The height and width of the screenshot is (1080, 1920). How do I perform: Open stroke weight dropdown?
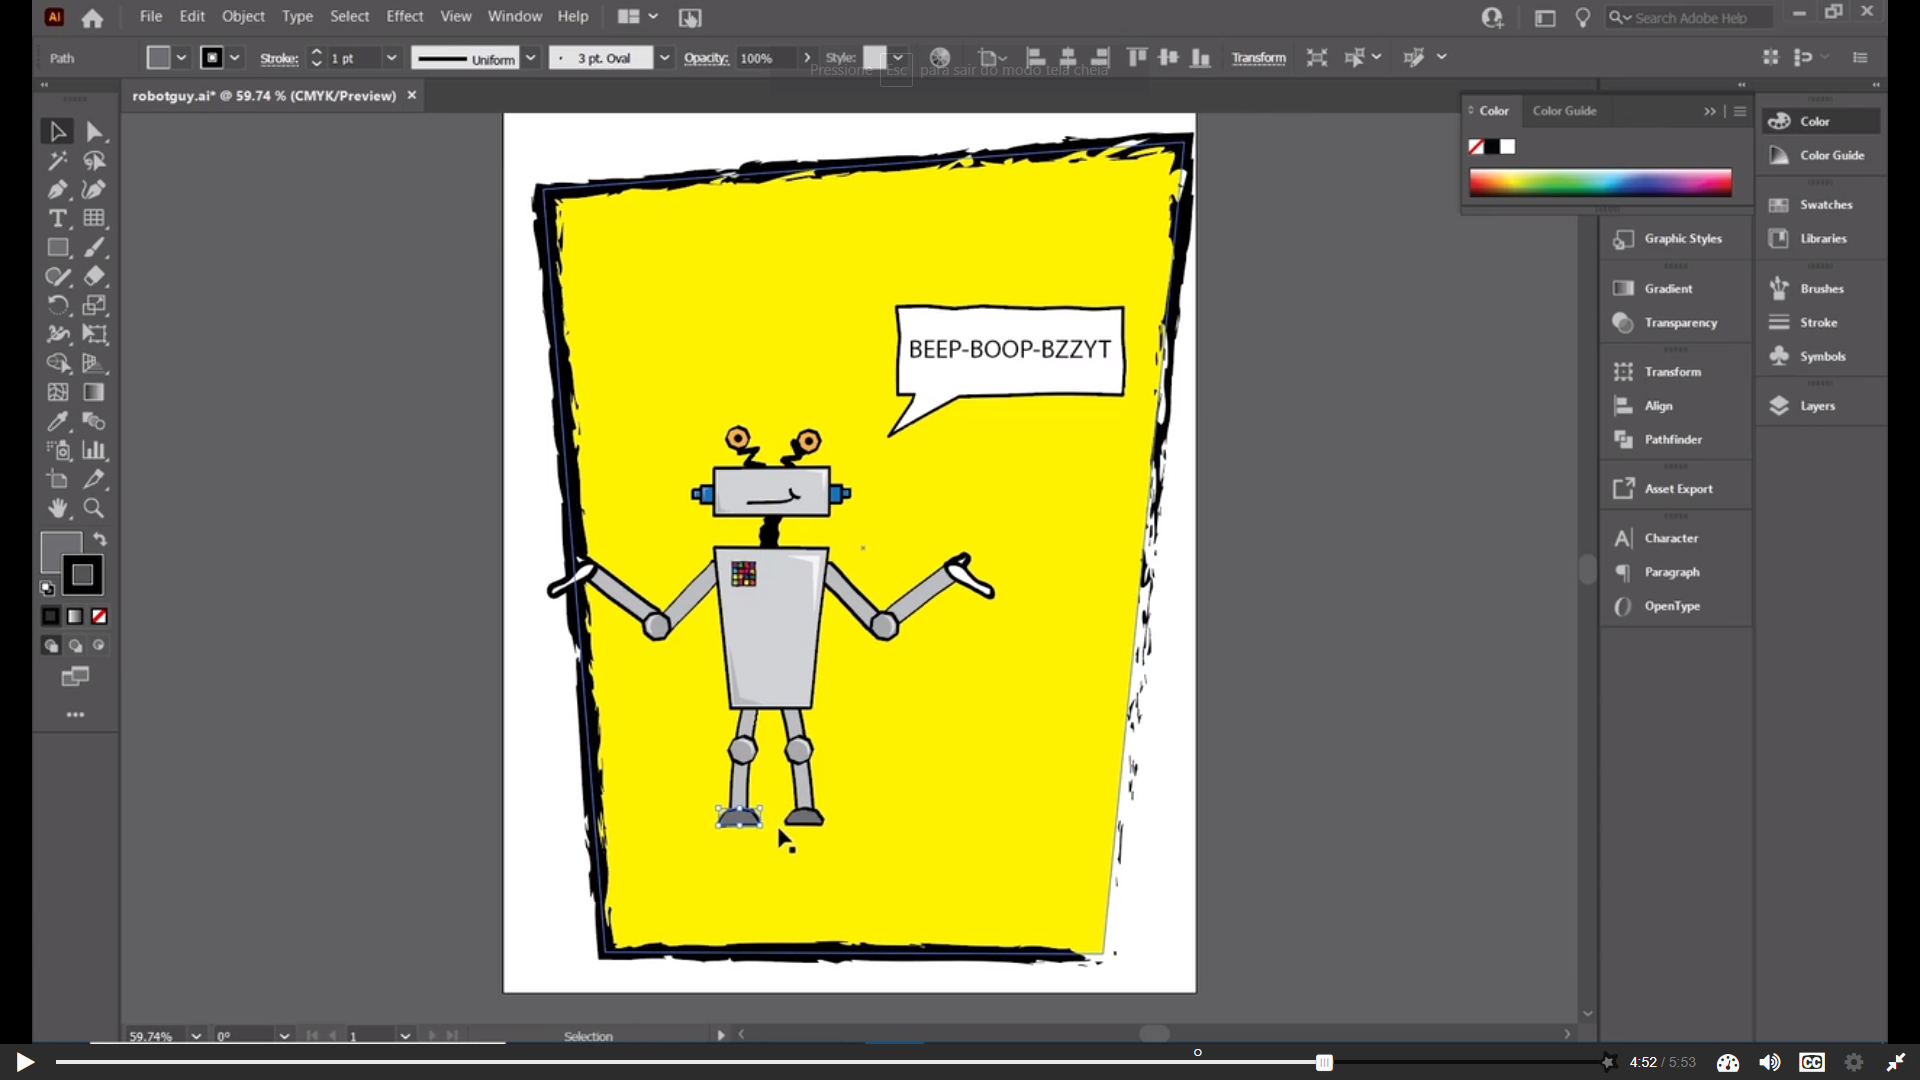(x=391, y=58)
